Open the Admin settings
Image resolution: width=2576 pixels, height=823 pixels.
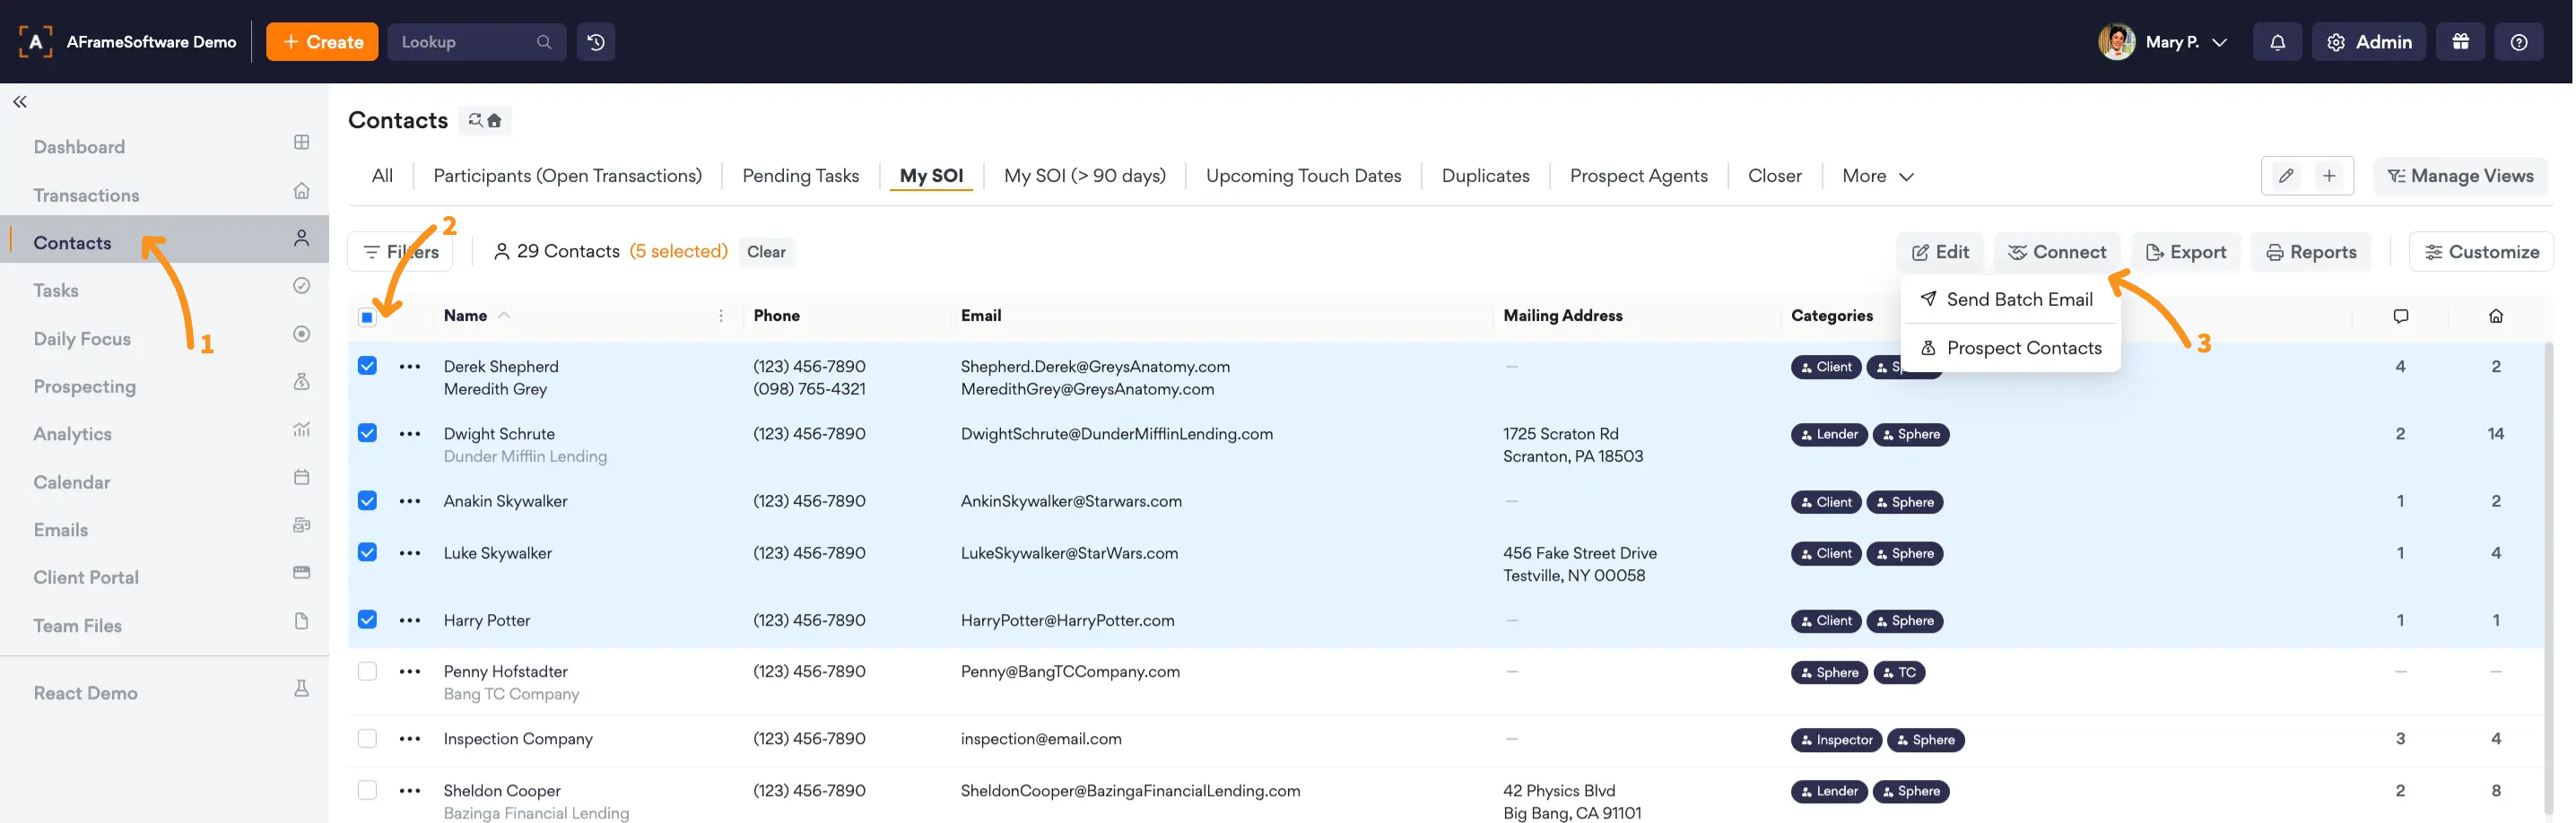[2368, 42]
